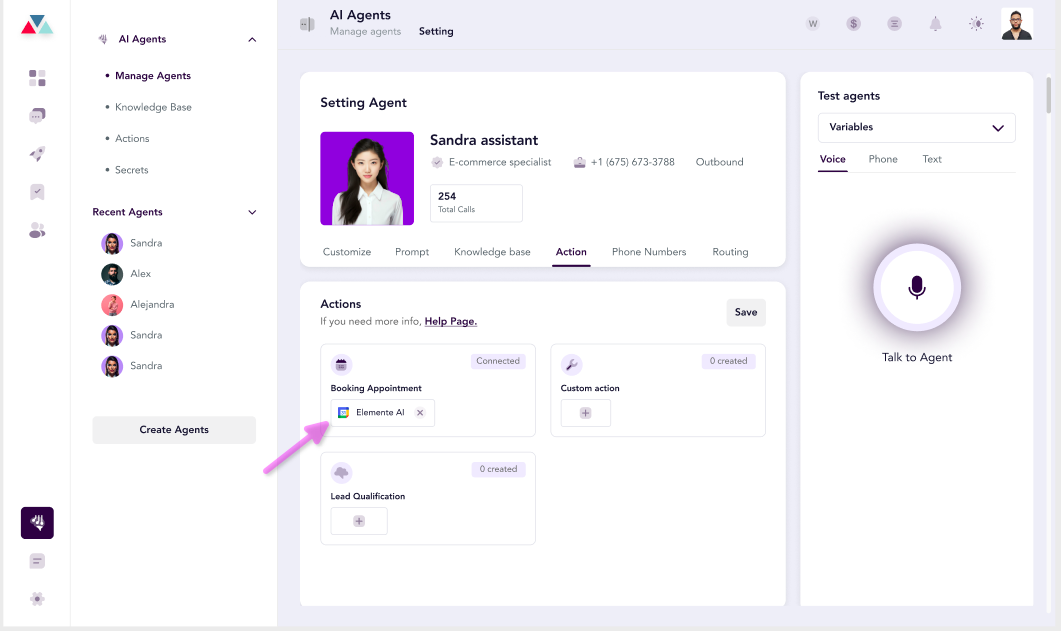Click the Booking Appointment calendar icon
Screen dimensions: 1061x631
point(341,365)
